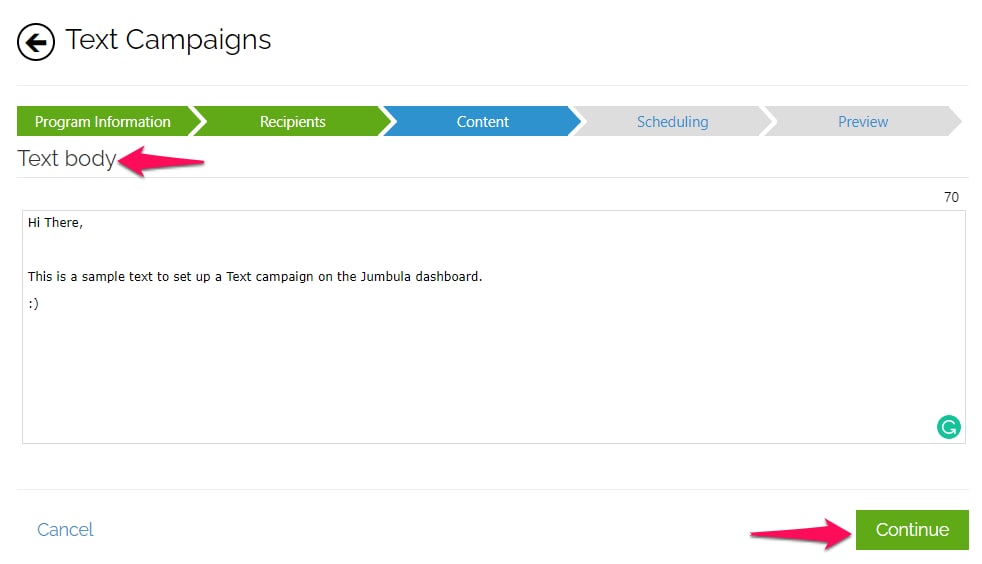Viewport: 982px width, 564px height.
Task: Open the Preview step
Action: (862, 122)
